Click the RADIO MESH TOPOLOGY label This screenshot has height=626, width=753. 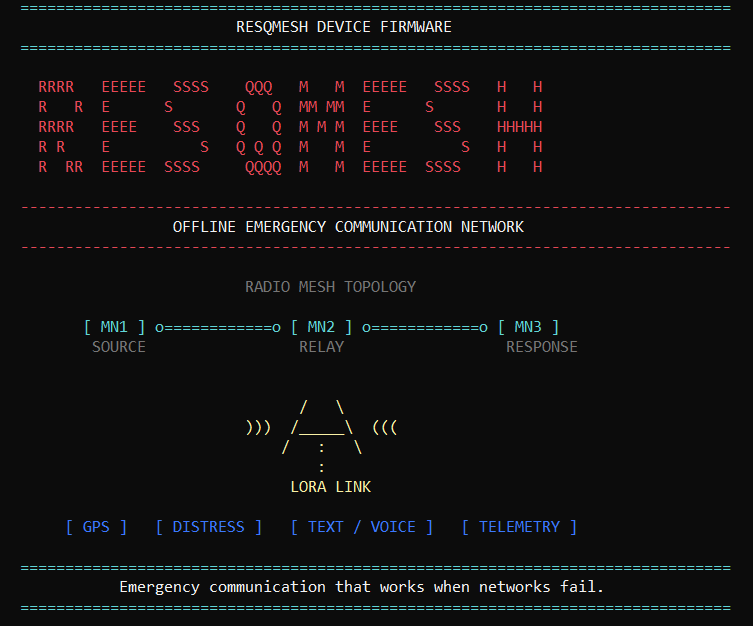click(x=330, y=287)
